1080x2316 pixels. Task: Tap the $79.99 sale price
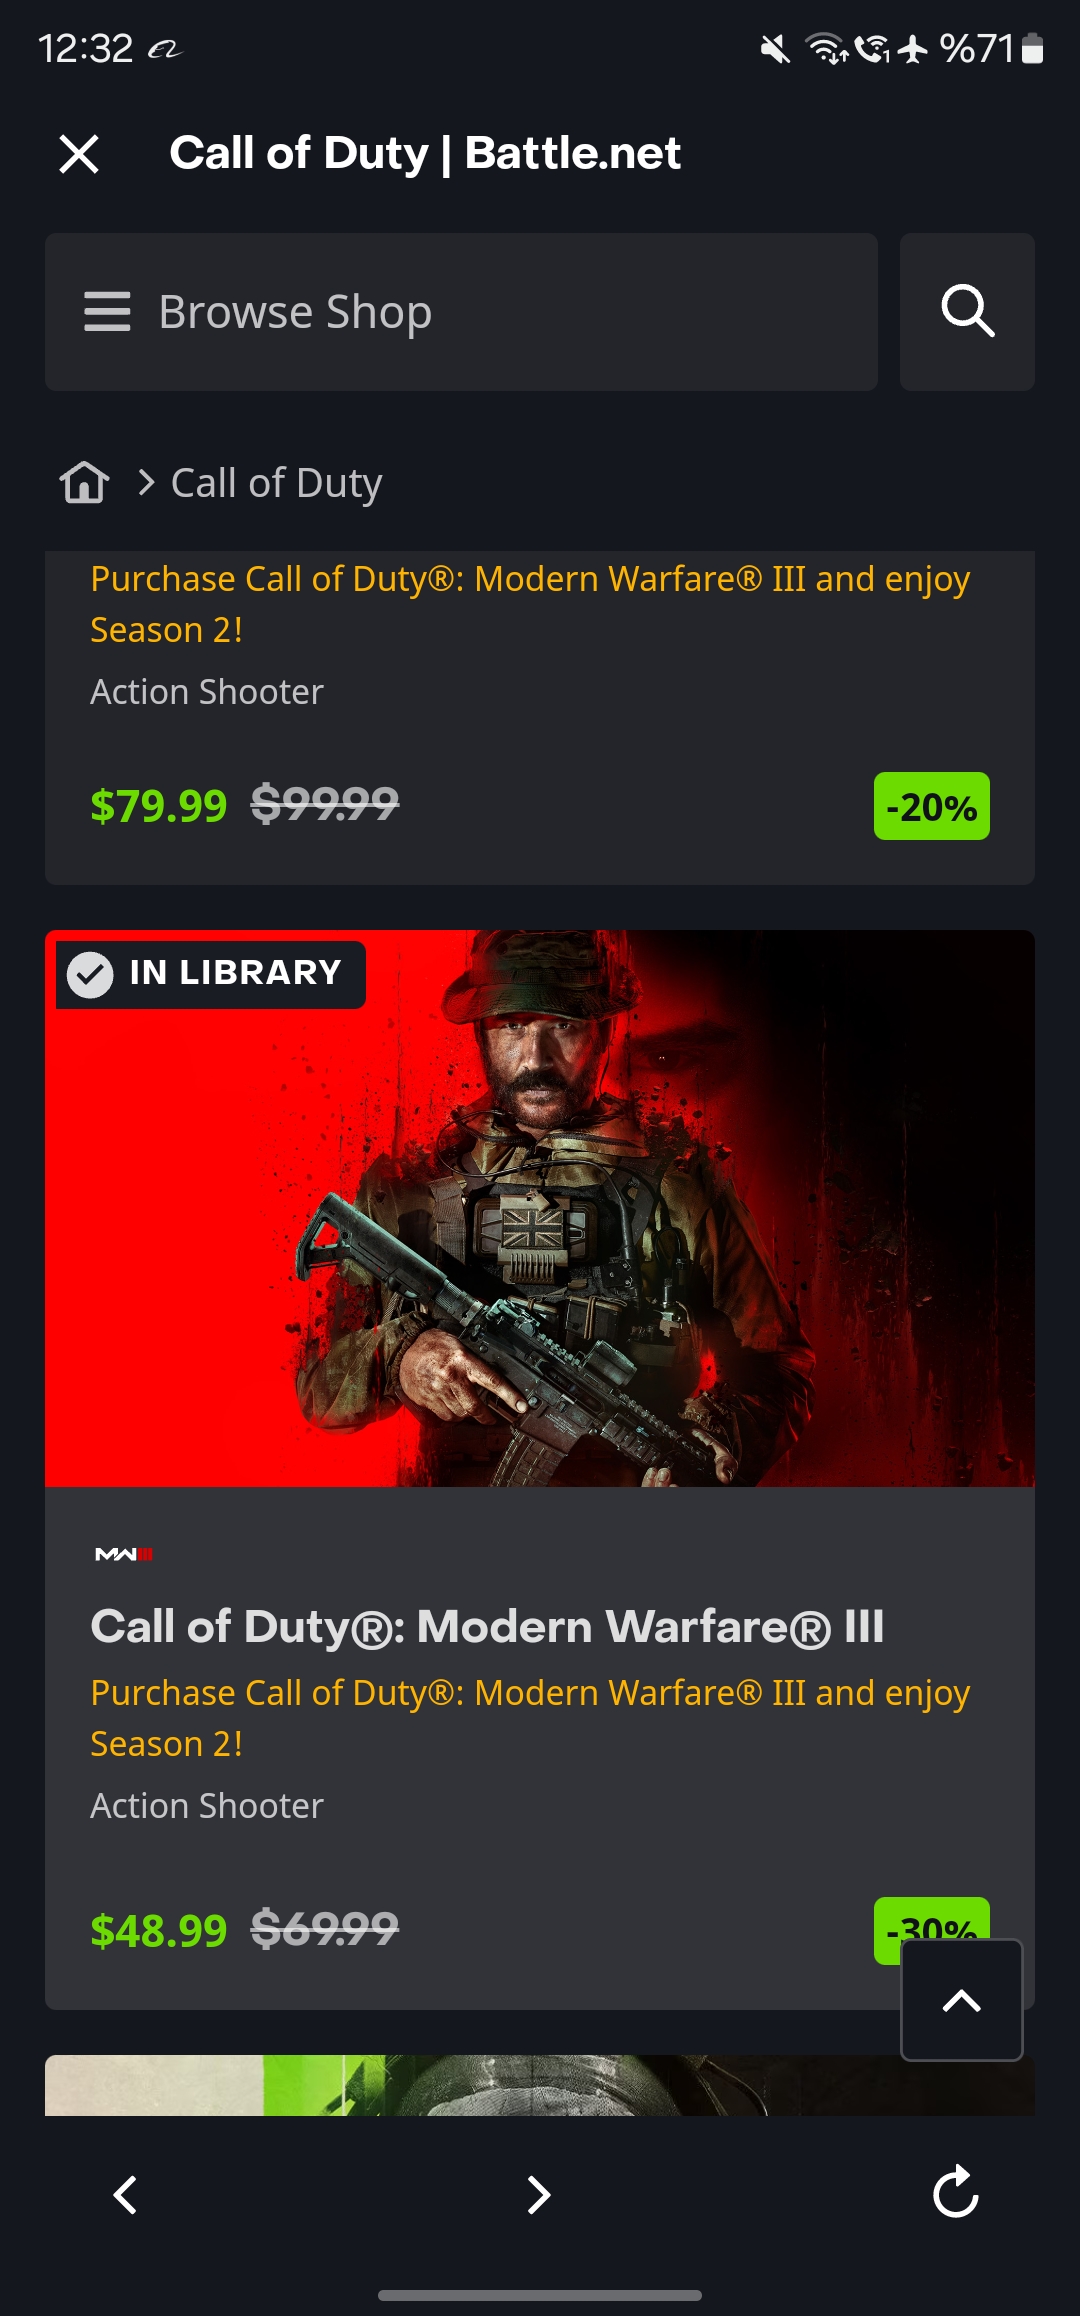(x=159, y=806)
